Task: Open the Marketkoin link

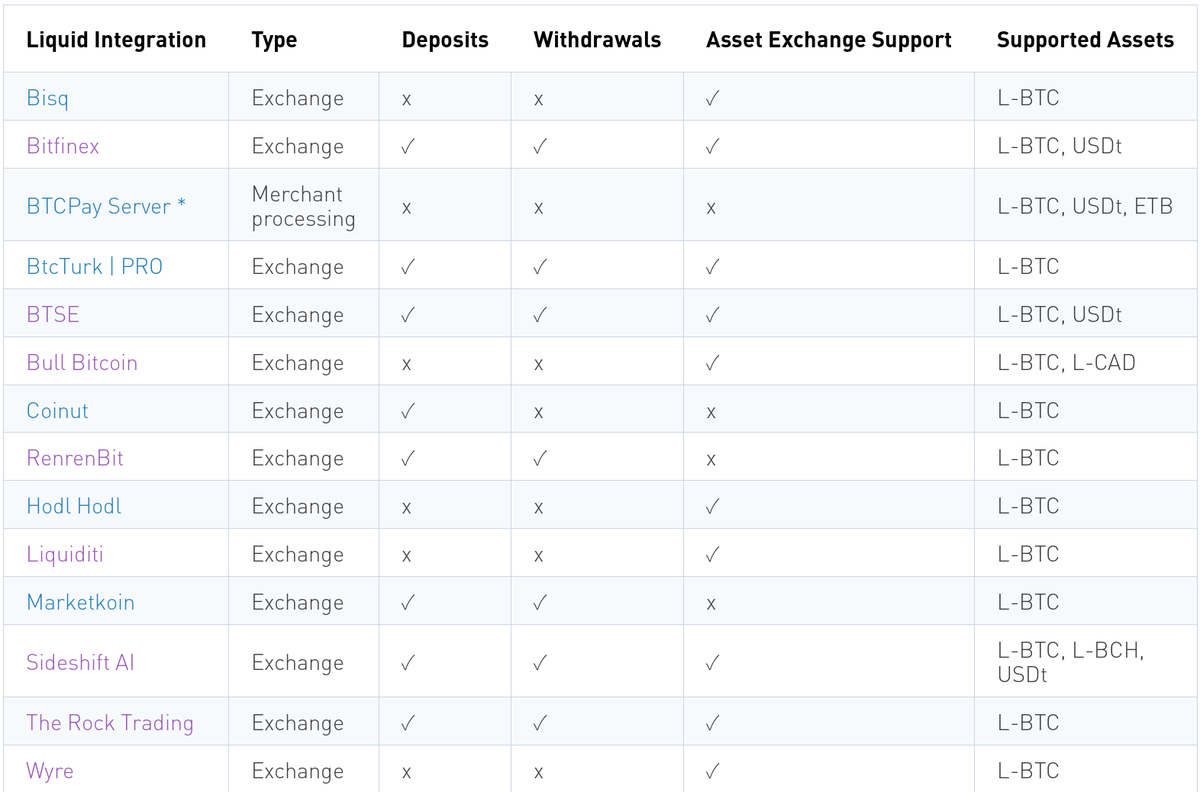Action: pyautogui.click(x=81, y=602)
